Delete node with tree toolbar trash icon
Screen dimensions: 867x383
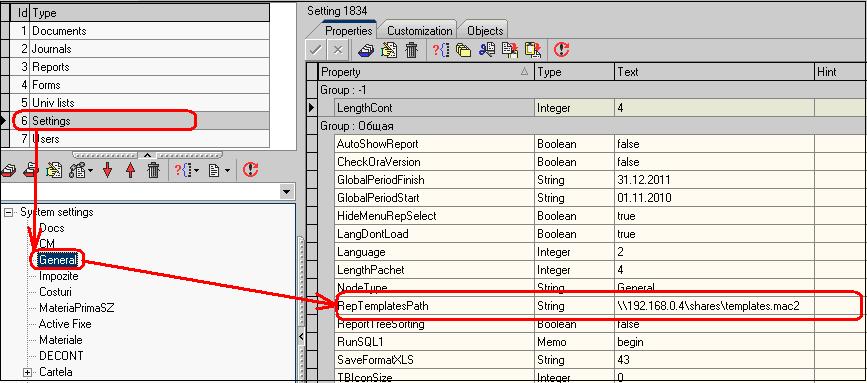tap(153, 170)
